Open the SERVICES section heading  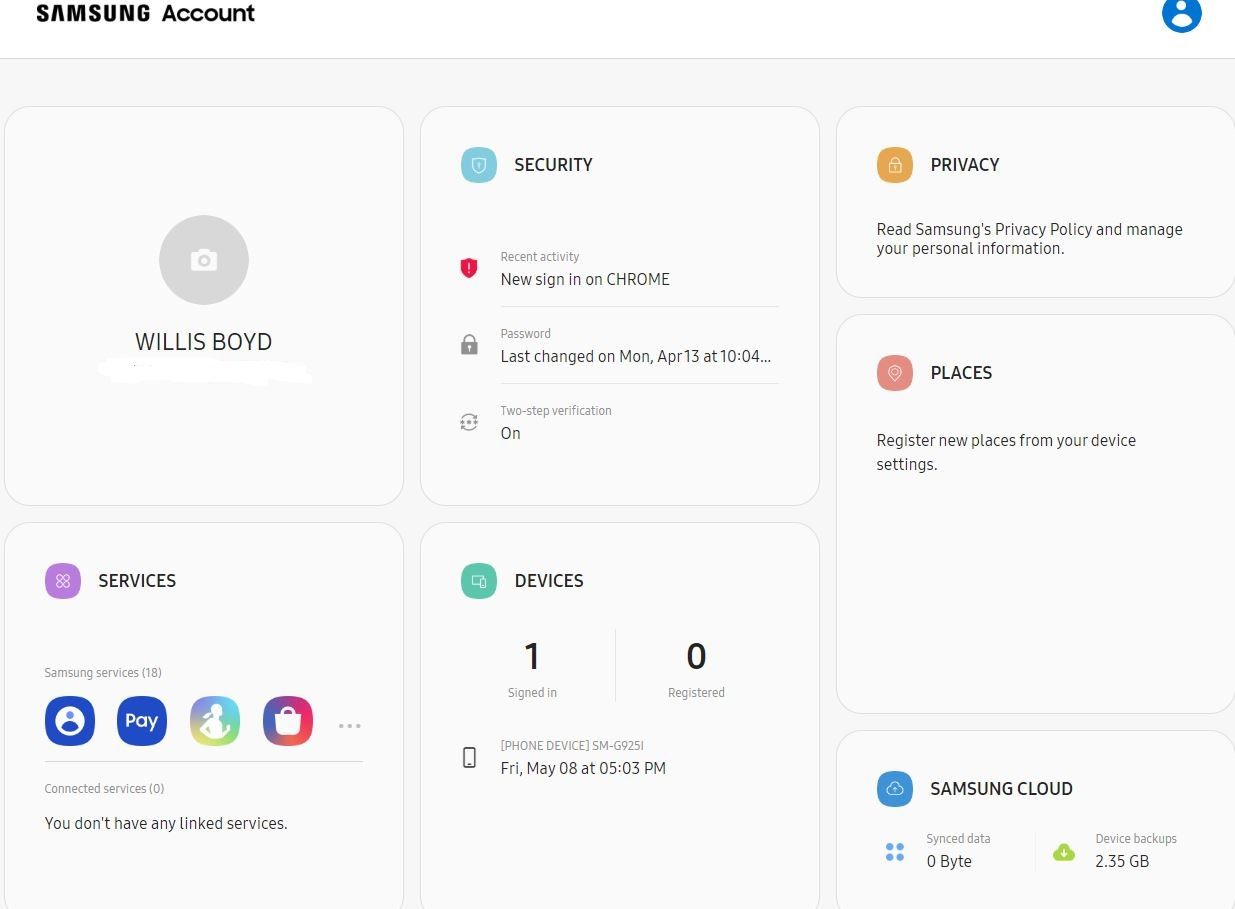tap(136, 581)
